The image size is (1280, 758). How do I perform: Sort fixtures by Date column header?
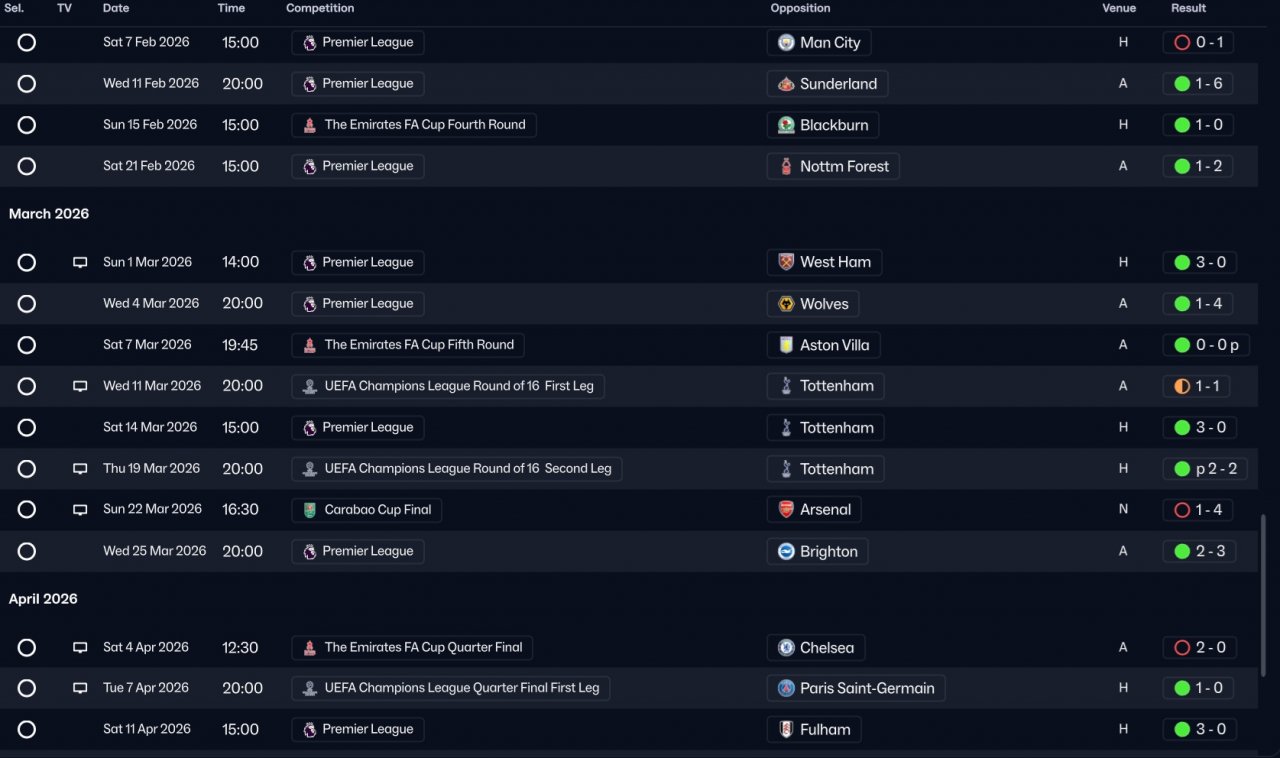116,8
